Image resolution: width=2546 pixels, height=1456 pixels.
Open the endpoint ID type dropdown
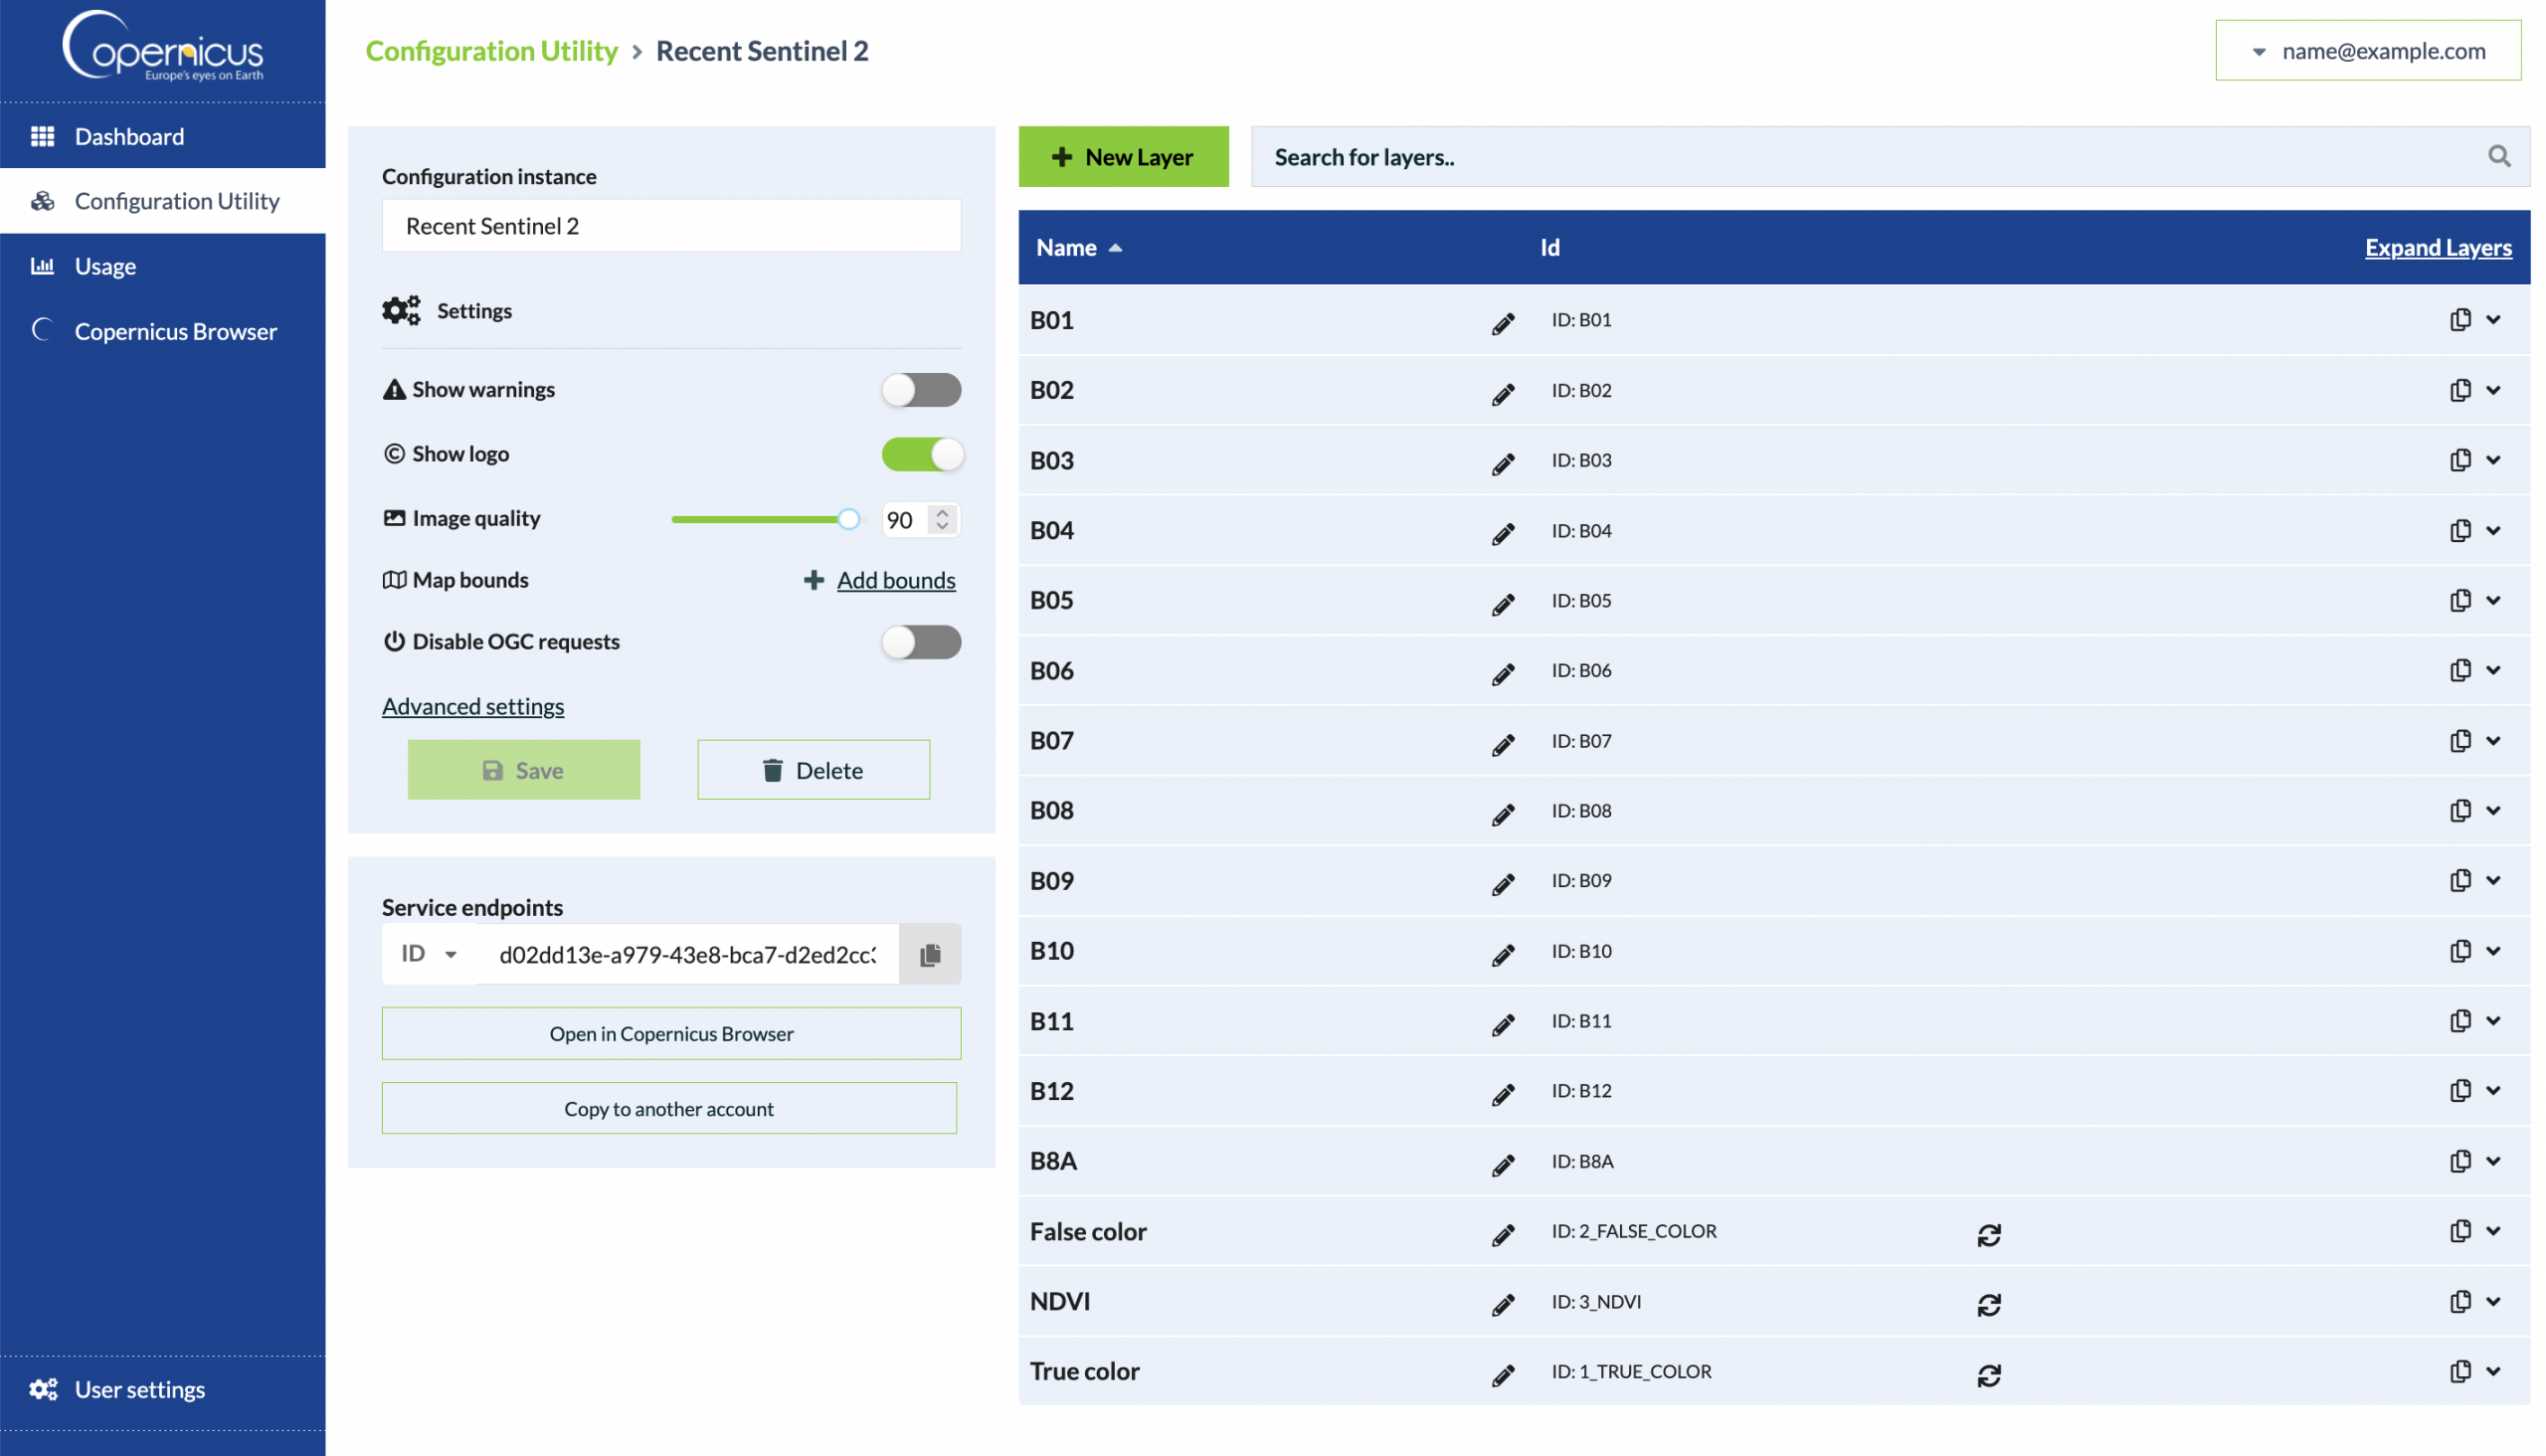[429, 953]
